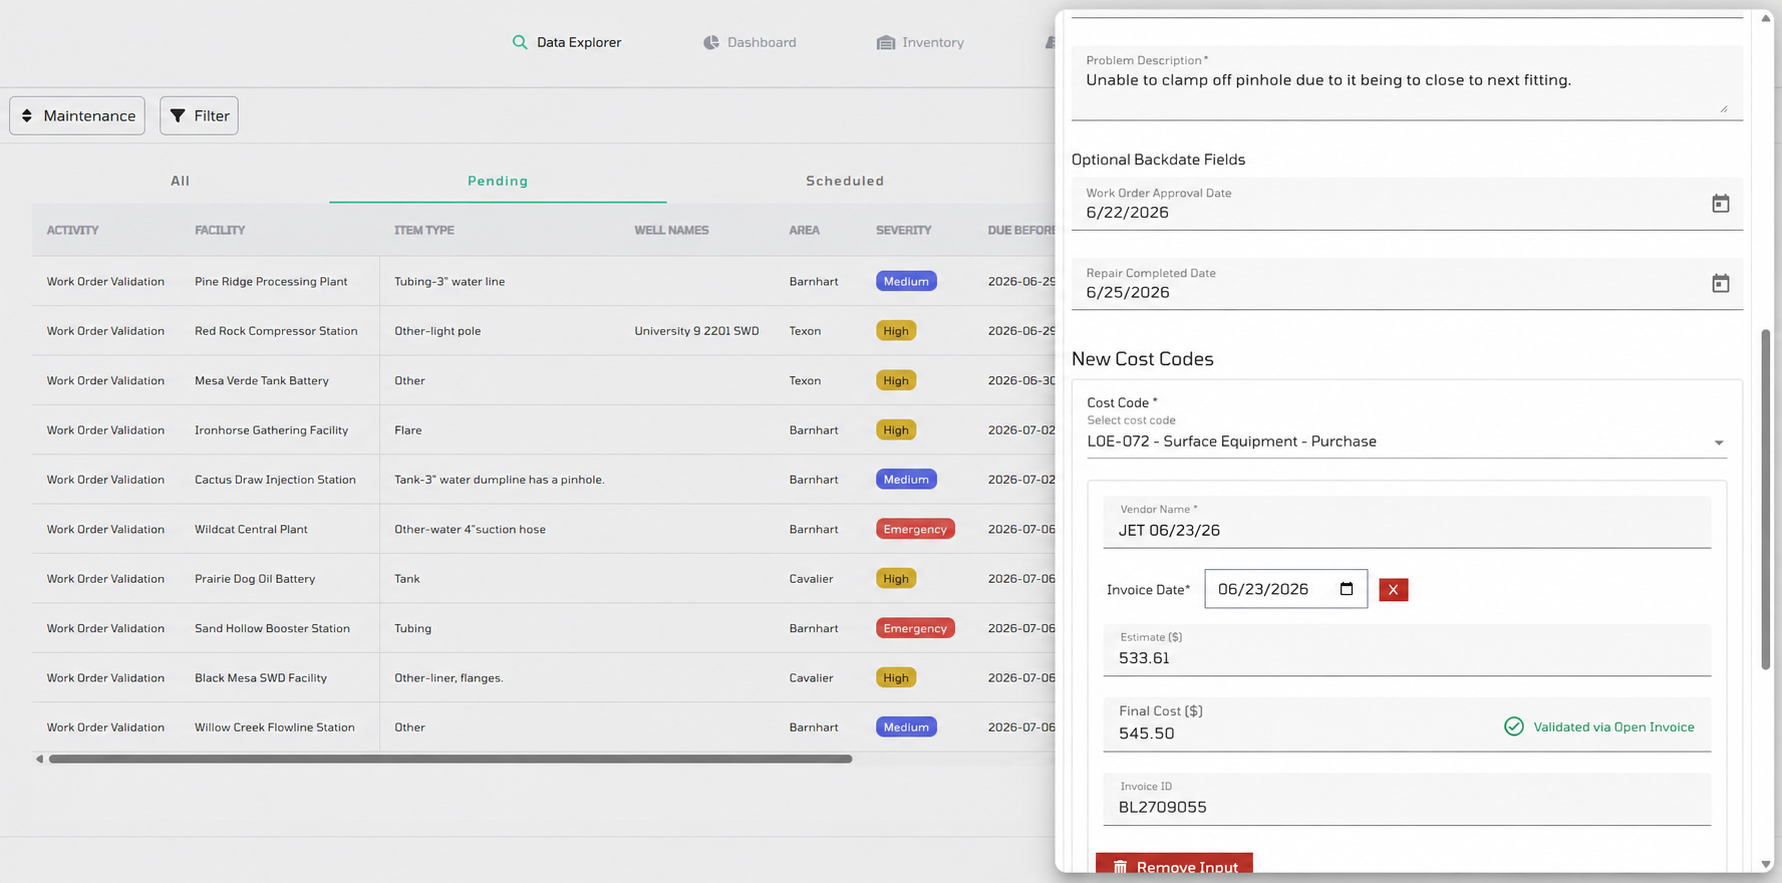Click the red X next to Invoice Date
The width and height of the screenshot is (1782, 883).
click(x=1393, y=590)
